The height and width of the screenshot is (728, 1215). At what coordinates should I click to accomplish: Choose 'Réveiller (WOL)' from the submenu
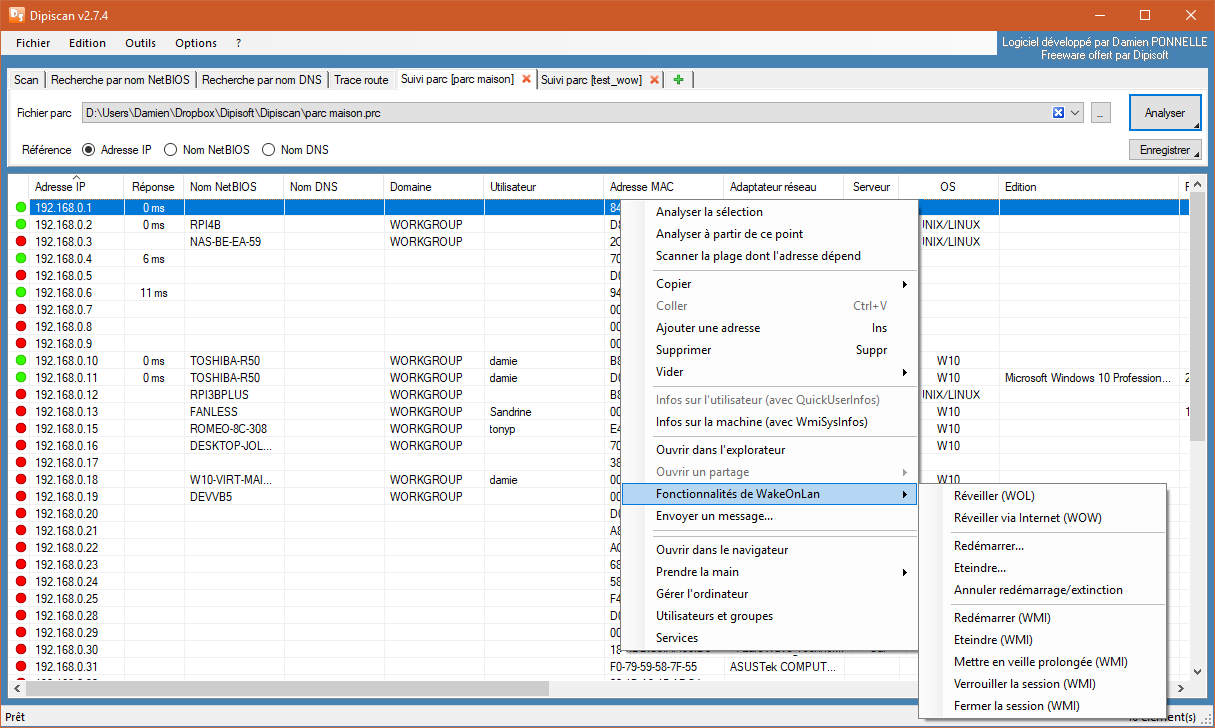[994, 496]
